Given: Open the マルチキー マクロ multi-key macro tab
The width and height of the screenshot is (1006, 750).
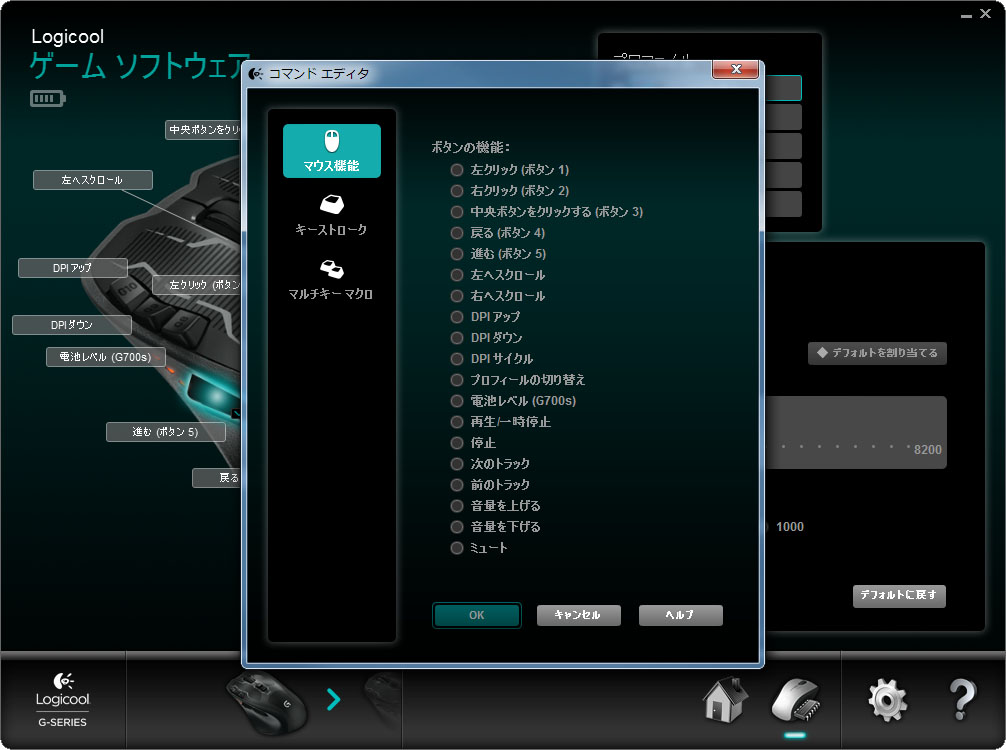Looking at the screenshot, I should coord(331,280).
